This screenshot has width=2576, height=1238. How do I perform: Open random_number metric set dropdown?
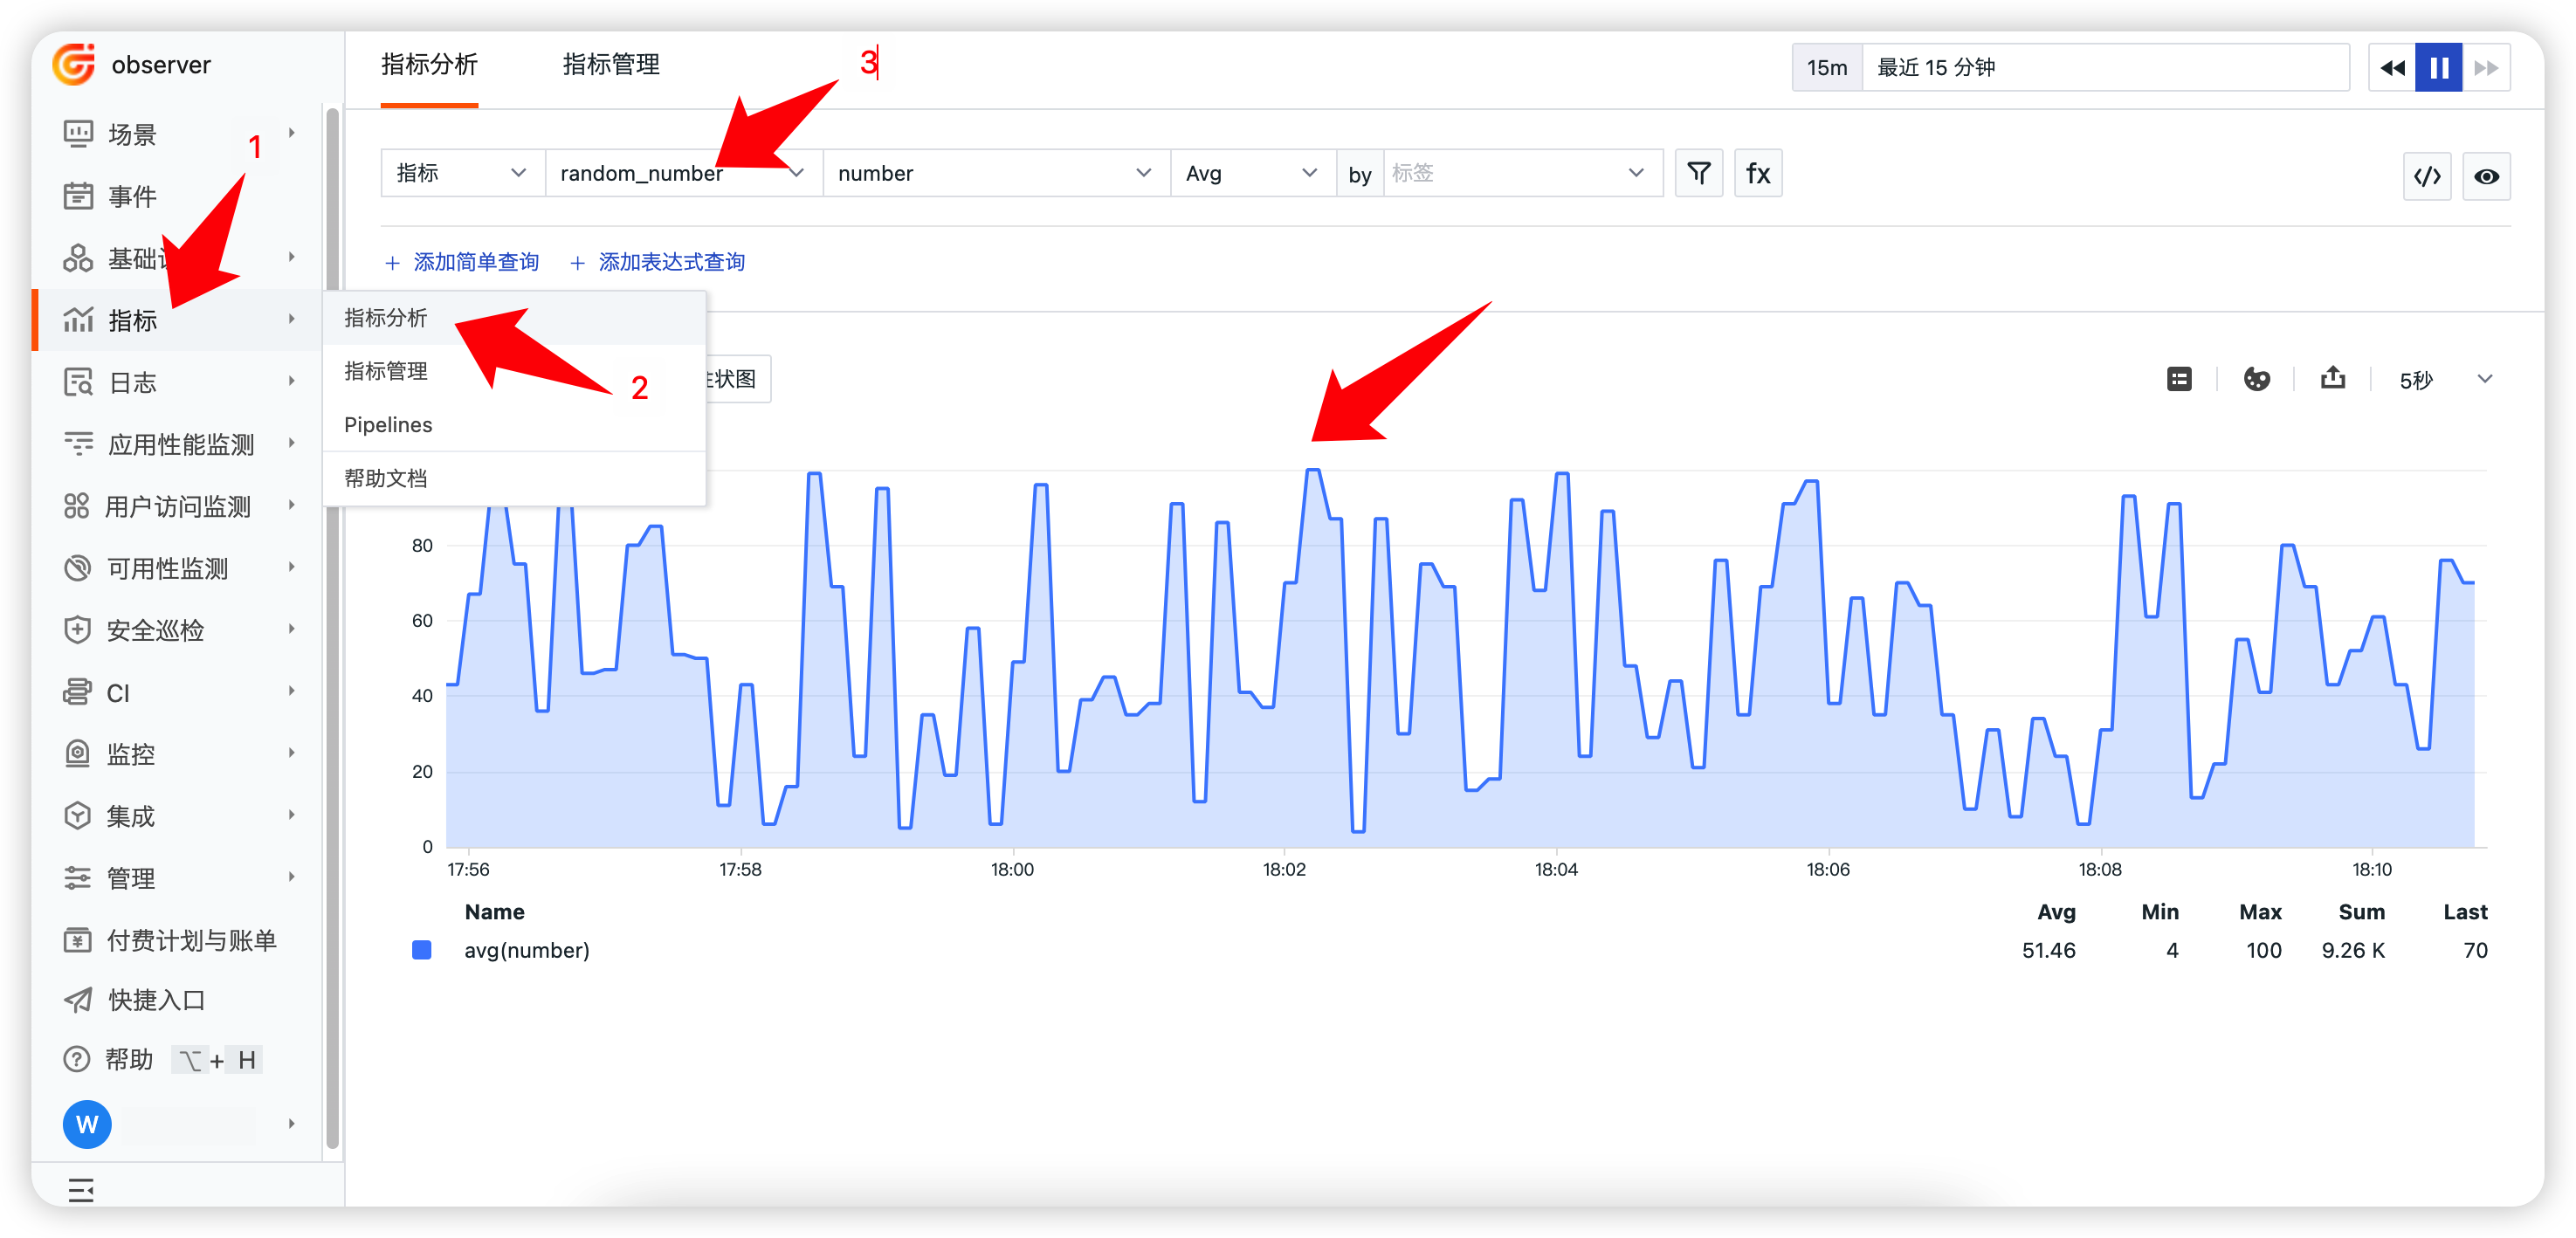pos(683,173)
